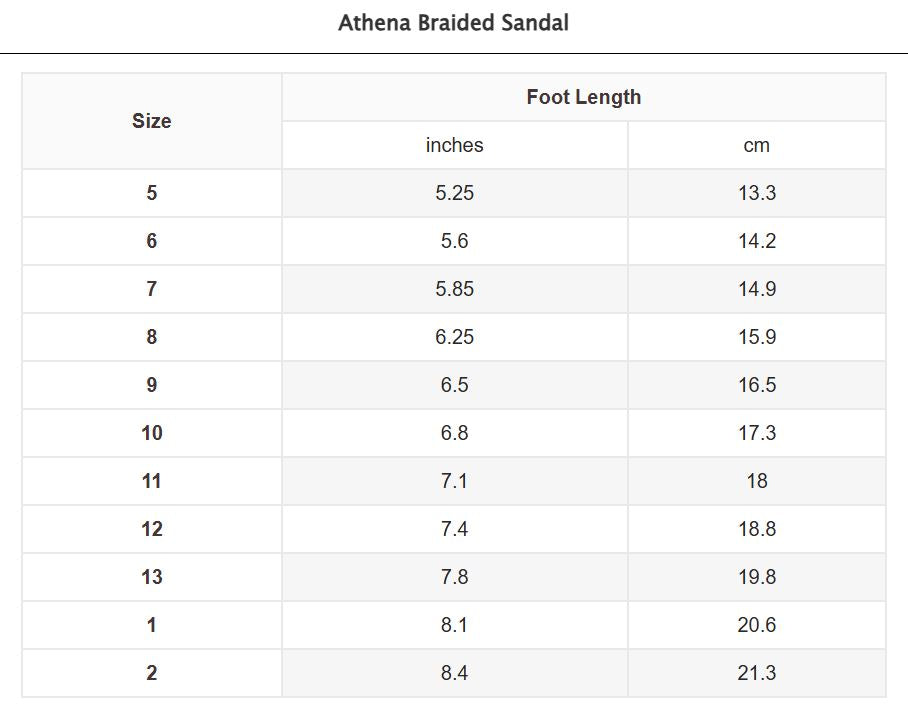Click the 7.1 inches cell

pyautogui.click(x=454, y=481)
